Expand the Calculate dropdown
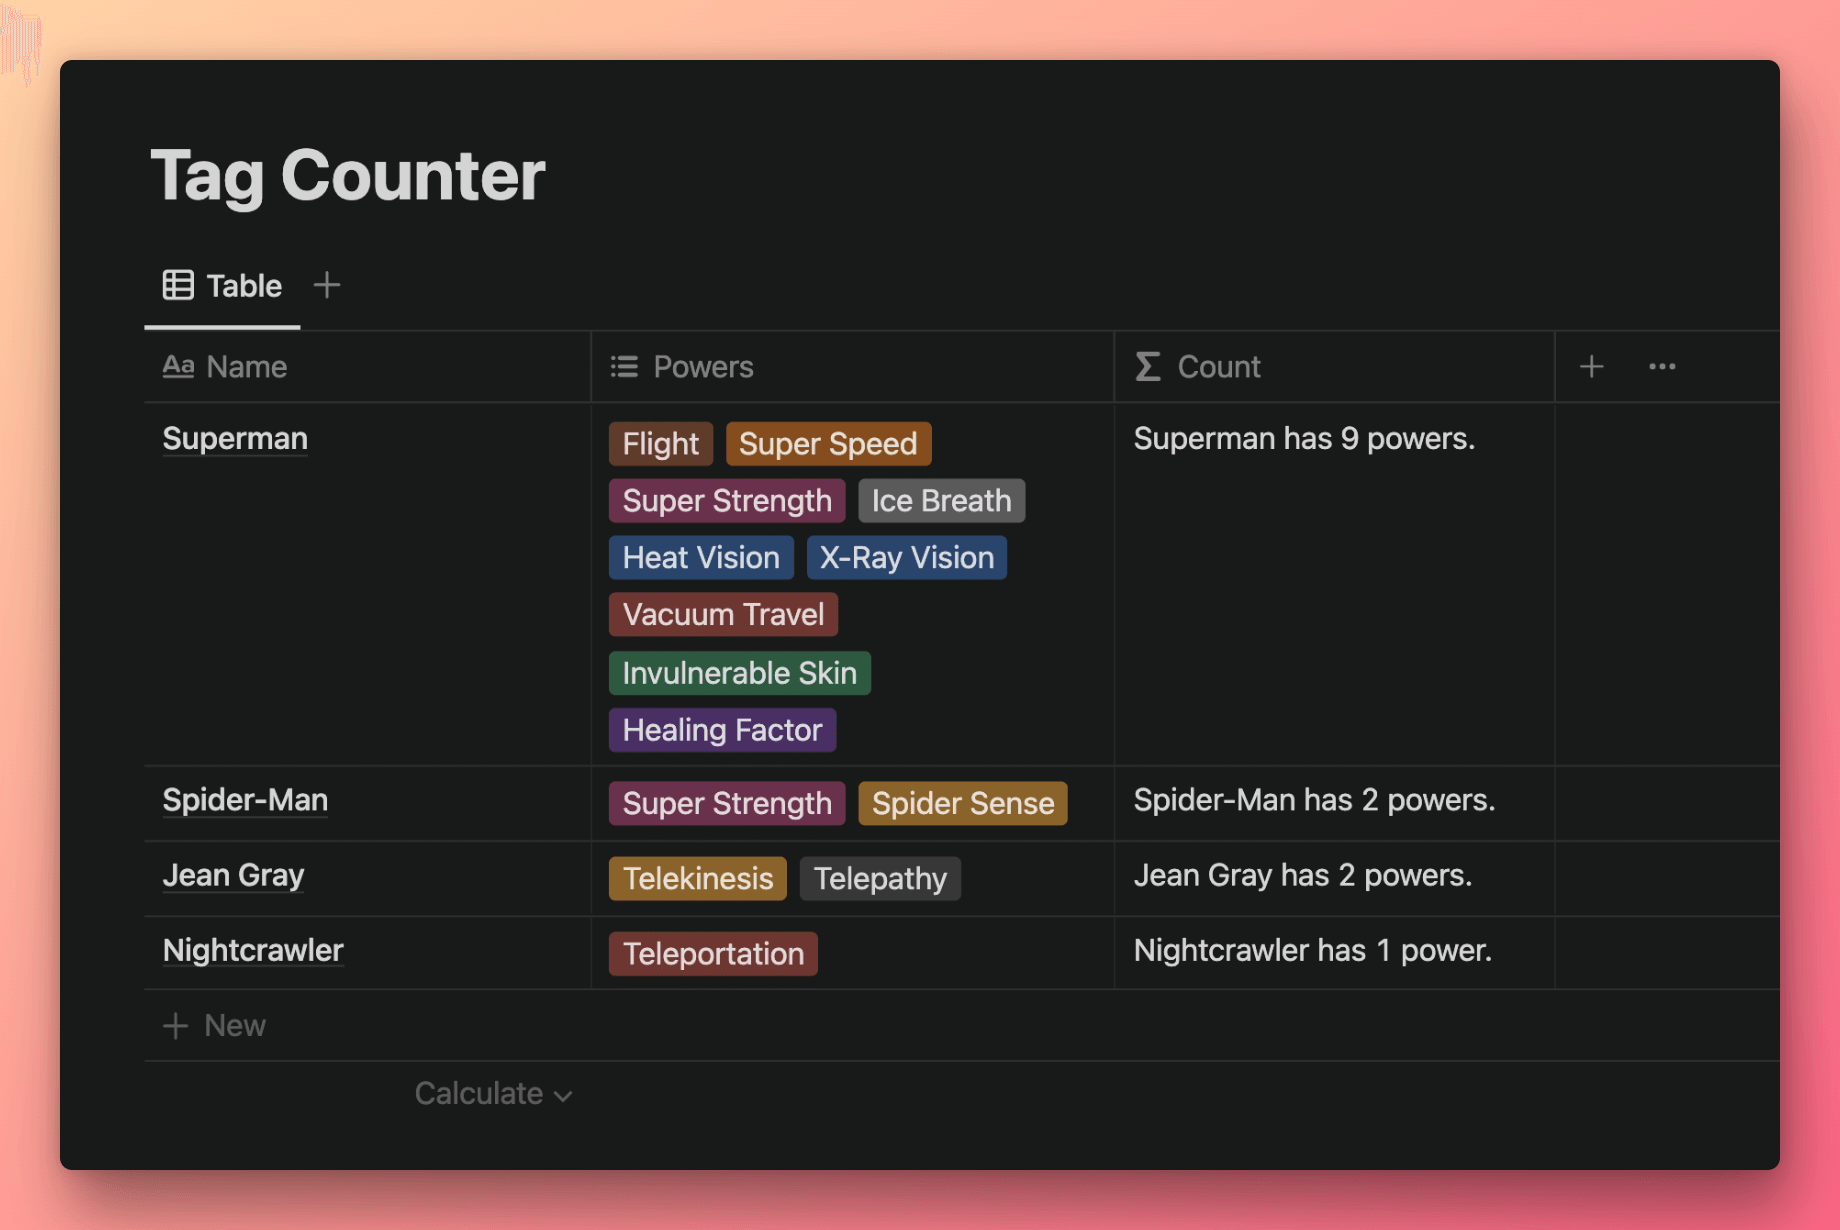1840x1230 pixels. click(493, 1094)
